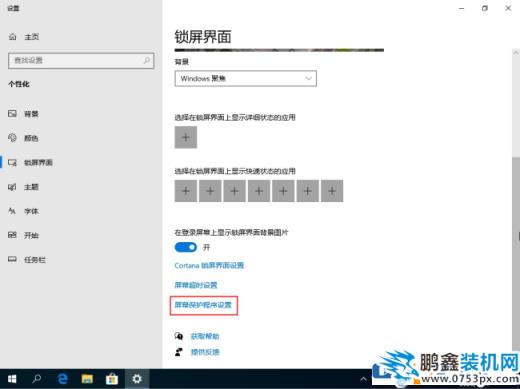Screen dimensions: 520x389
Task: Open 屏幕超时设置 link
Action: tap(196, 285)
